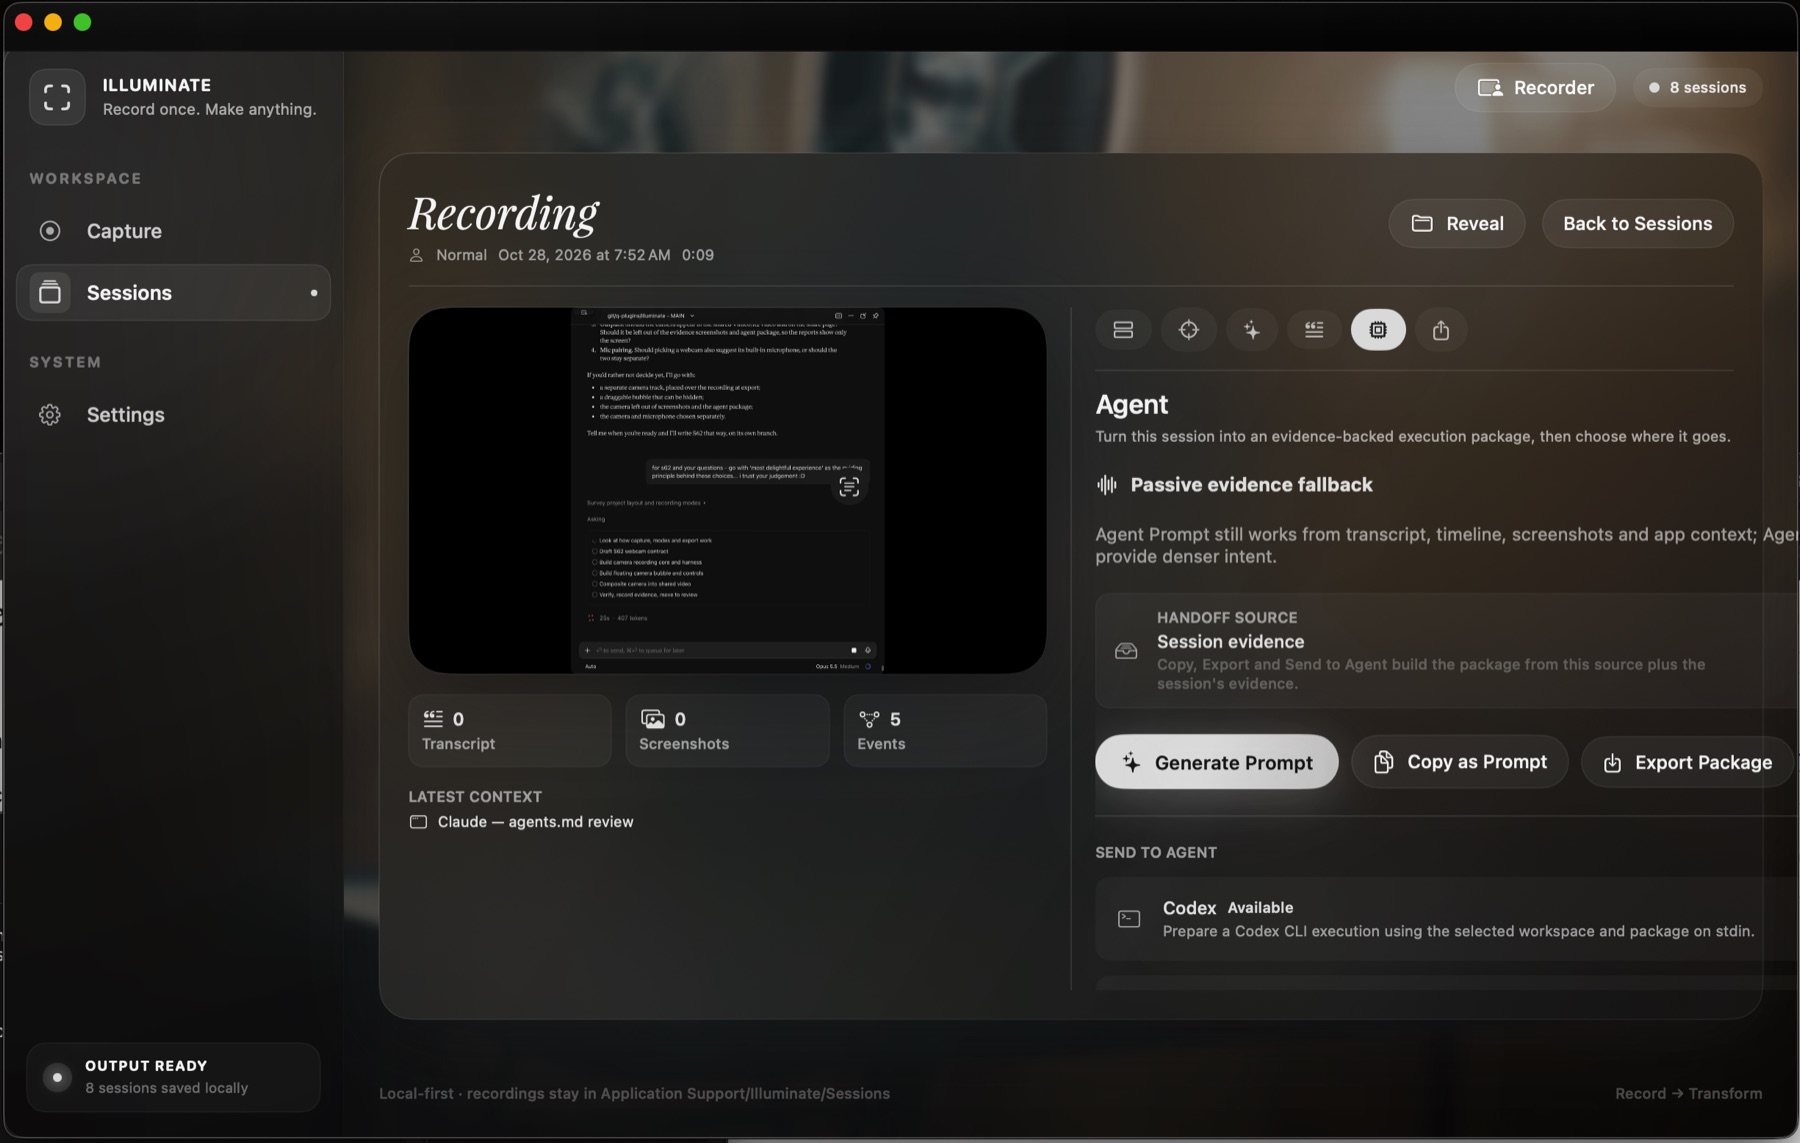Click the tray icon beside Session evidence
This screenshot has width=1800, height=1143.
click(1126, 651)
